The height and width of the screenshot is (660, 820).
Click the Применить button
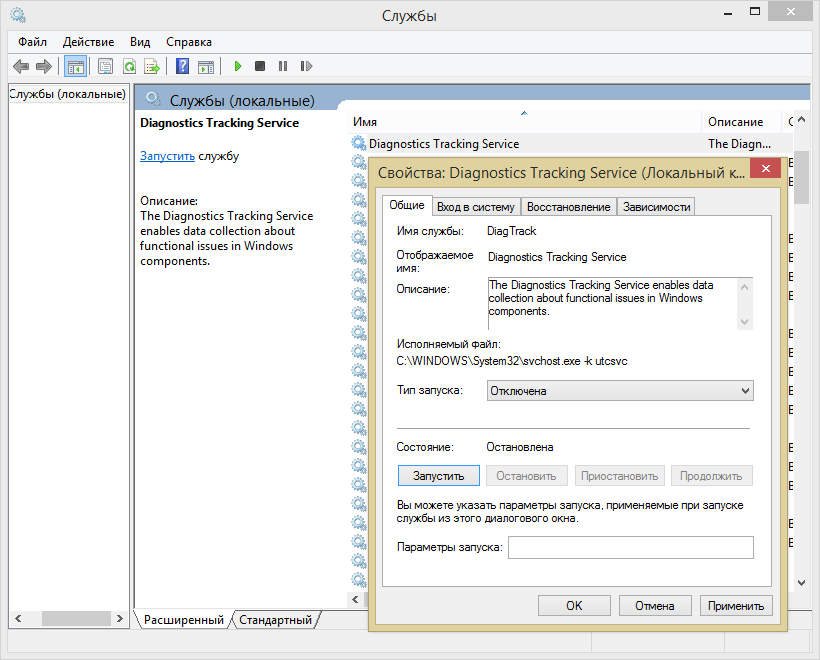point(736,606)
